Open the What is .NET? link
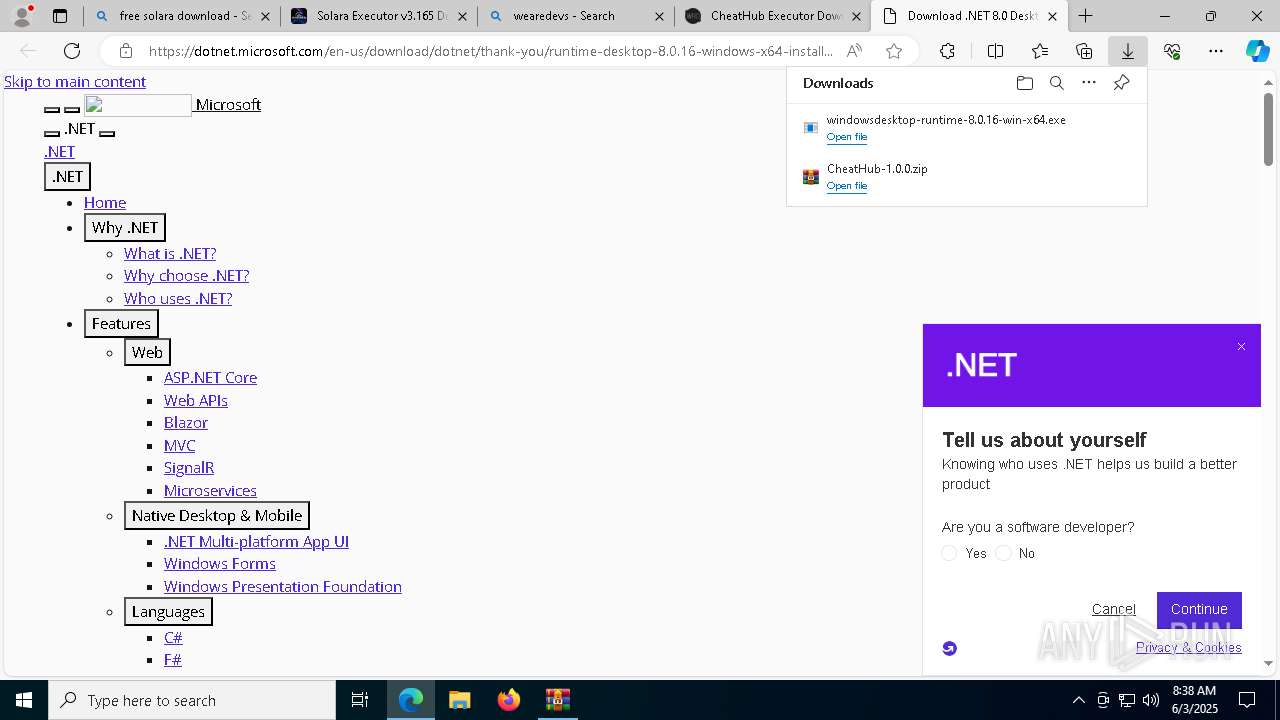The width and height of the screenshot is (1280, 720). [x=170, y=254]
